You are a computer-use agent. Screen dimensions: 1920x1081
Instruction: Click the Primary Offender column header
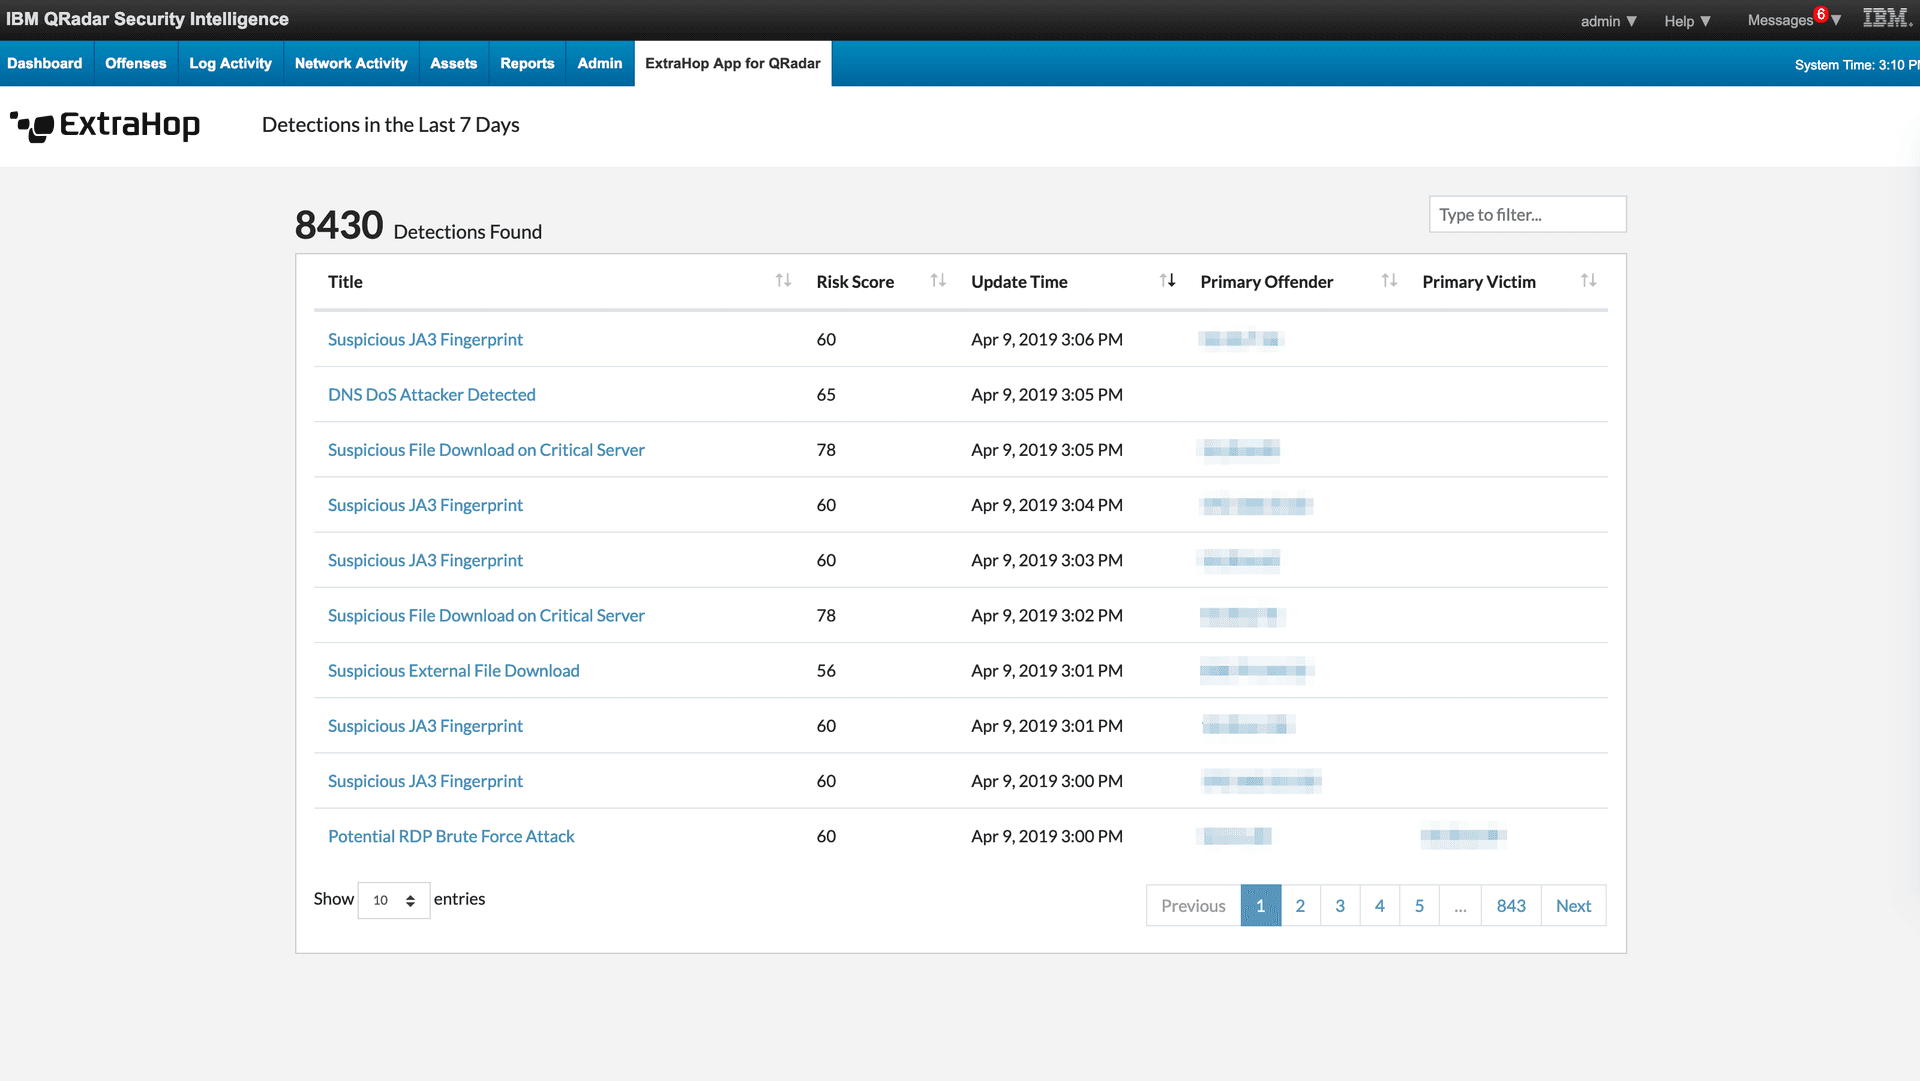(1266, 282)
